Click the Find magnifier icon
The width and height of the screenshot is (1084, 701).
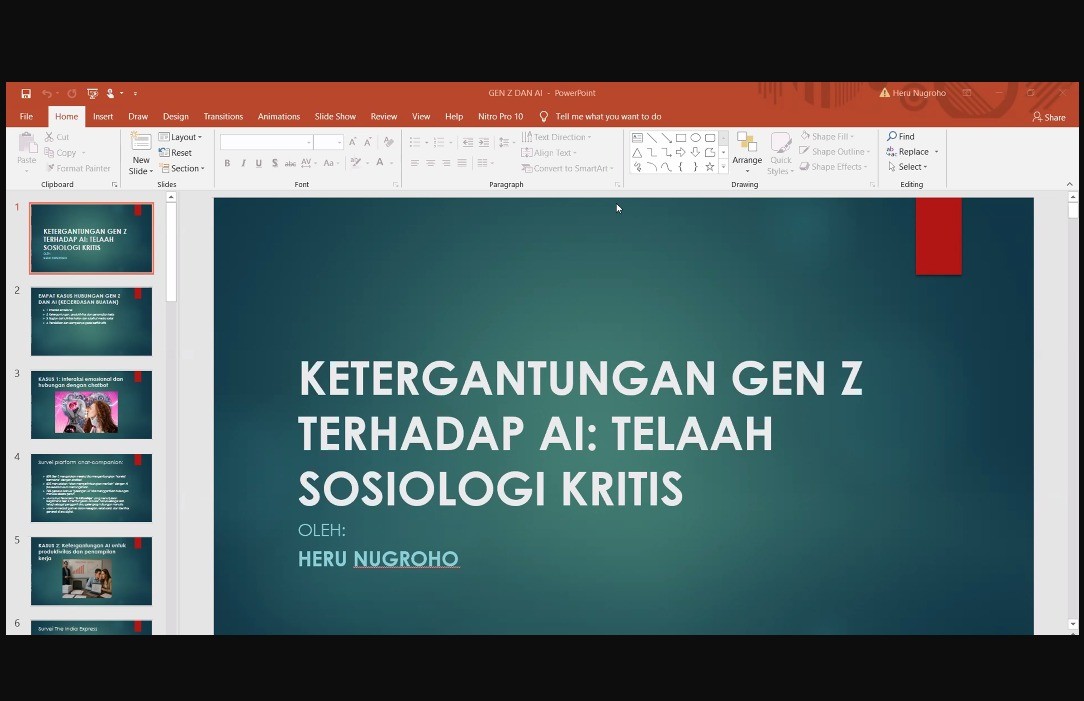click(x=892, y=136)
